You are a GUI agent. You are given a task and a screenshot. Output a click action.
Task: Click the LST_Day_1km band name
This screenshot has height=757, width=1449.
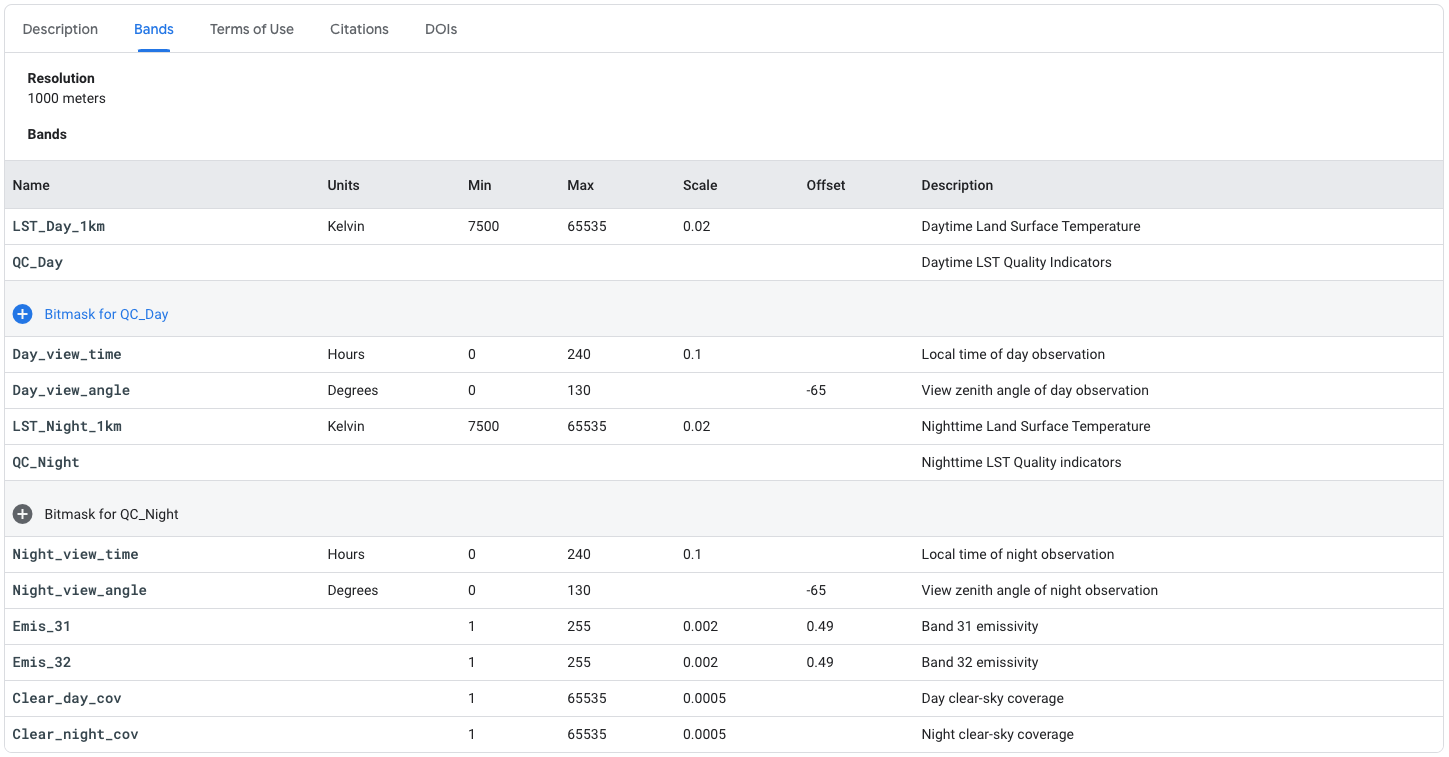(59, 226)
